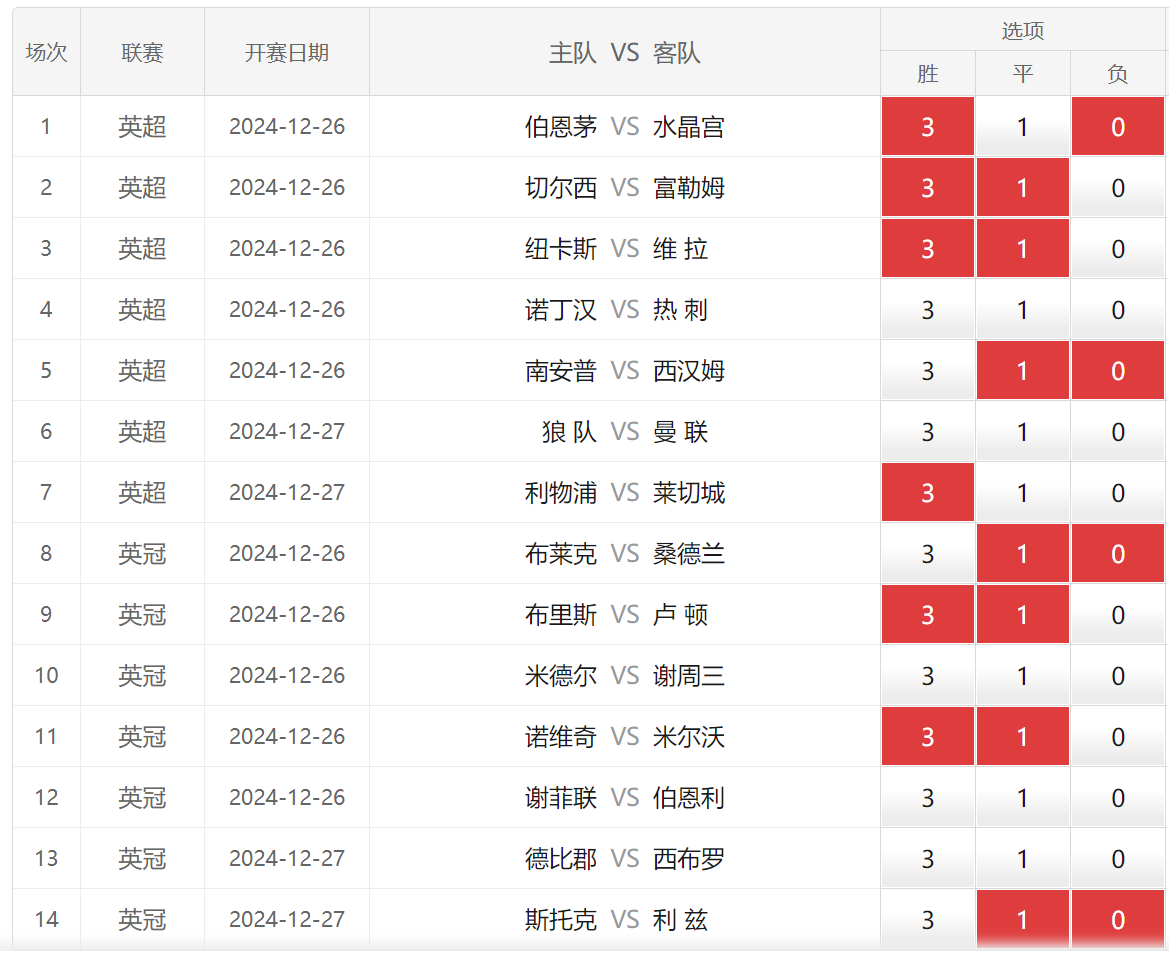Screen dimensions: 1169x955
Task: Toggle draw option 1 for 南安普 vs 西汉姆
Action: [1023, 371]
